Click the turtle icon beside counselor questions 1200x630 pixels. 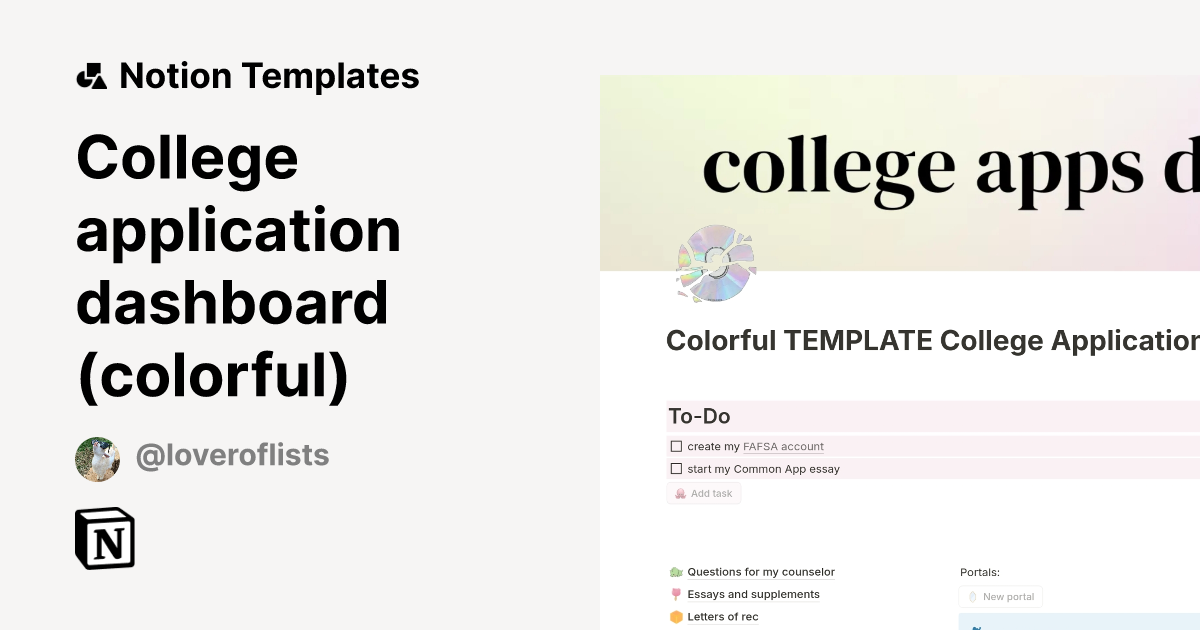click(676, 572)
